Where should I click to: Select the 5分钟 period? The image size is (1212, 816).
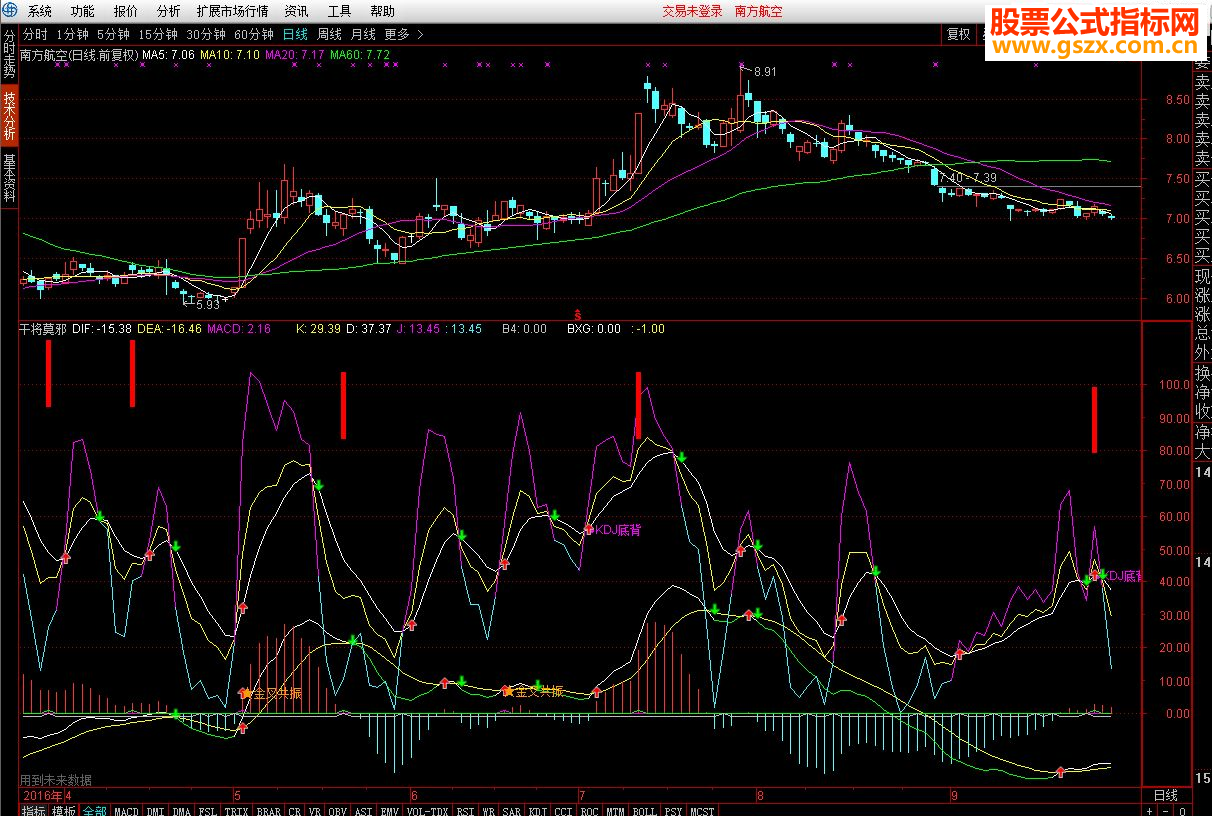114,34
